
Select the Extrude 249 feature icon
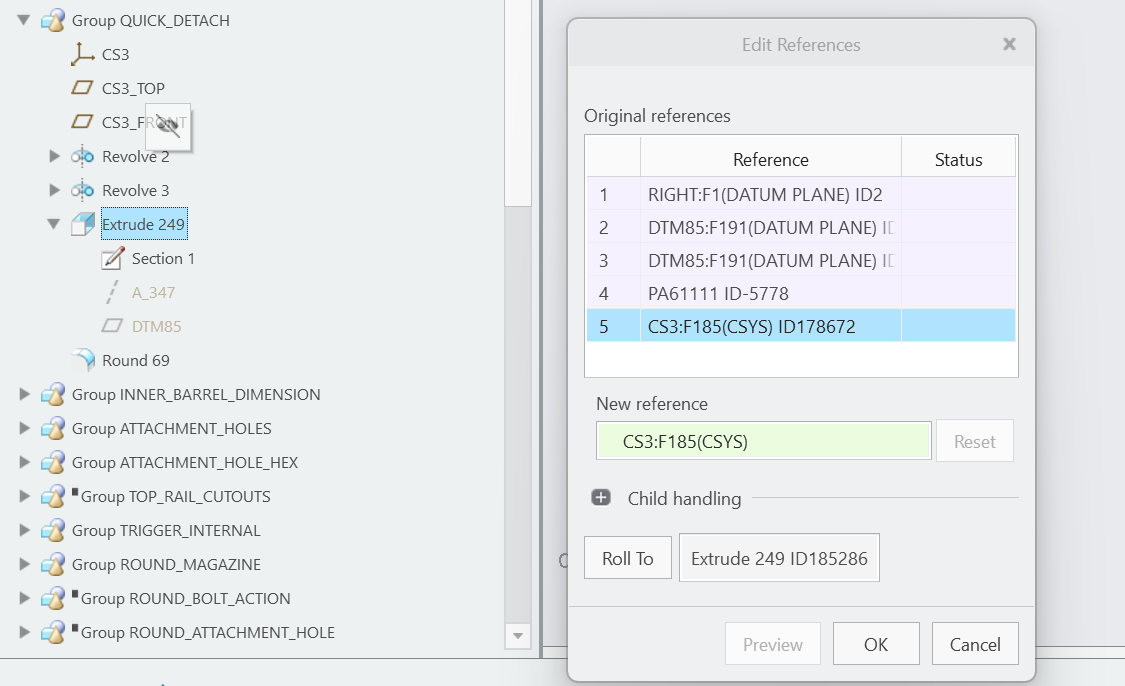tap(81, 224)
